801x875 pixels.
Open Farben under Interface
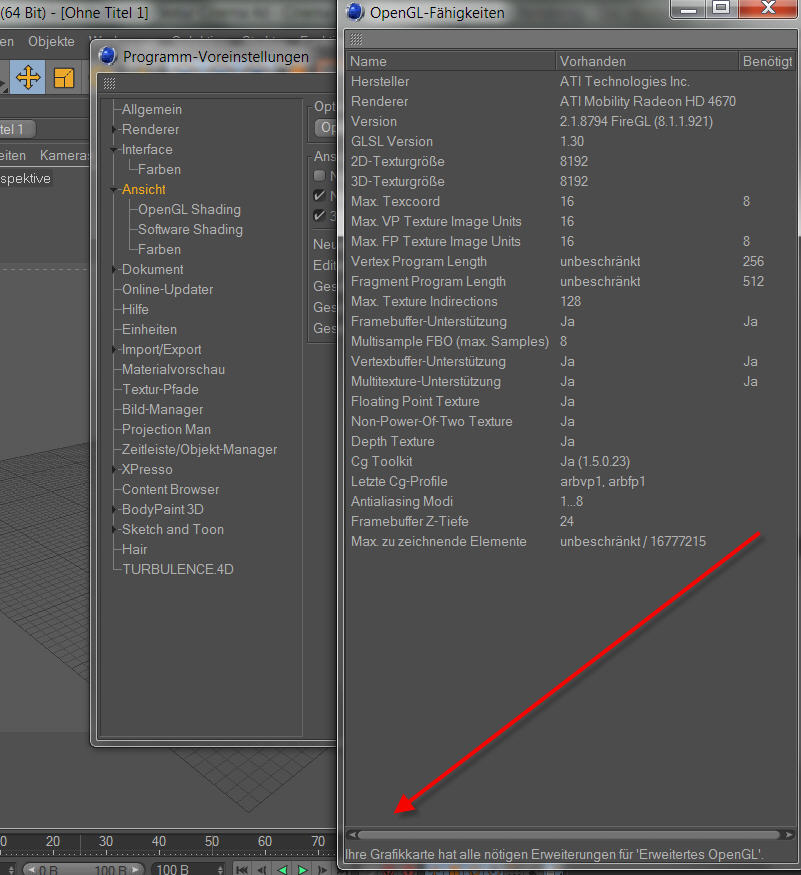[159, 169]
